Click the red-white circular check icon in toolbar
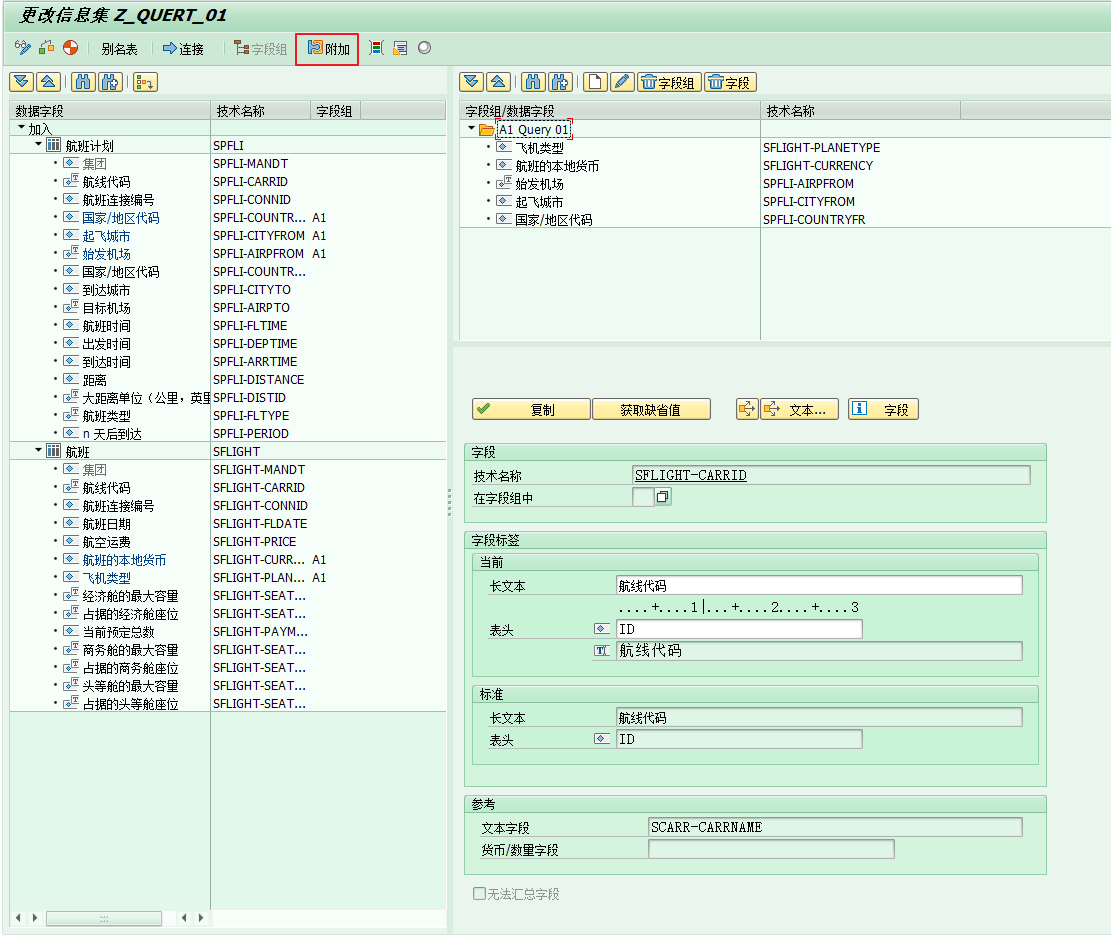Screen dimensions: 1111x936 pyautogui.click(x=70, y=48)
